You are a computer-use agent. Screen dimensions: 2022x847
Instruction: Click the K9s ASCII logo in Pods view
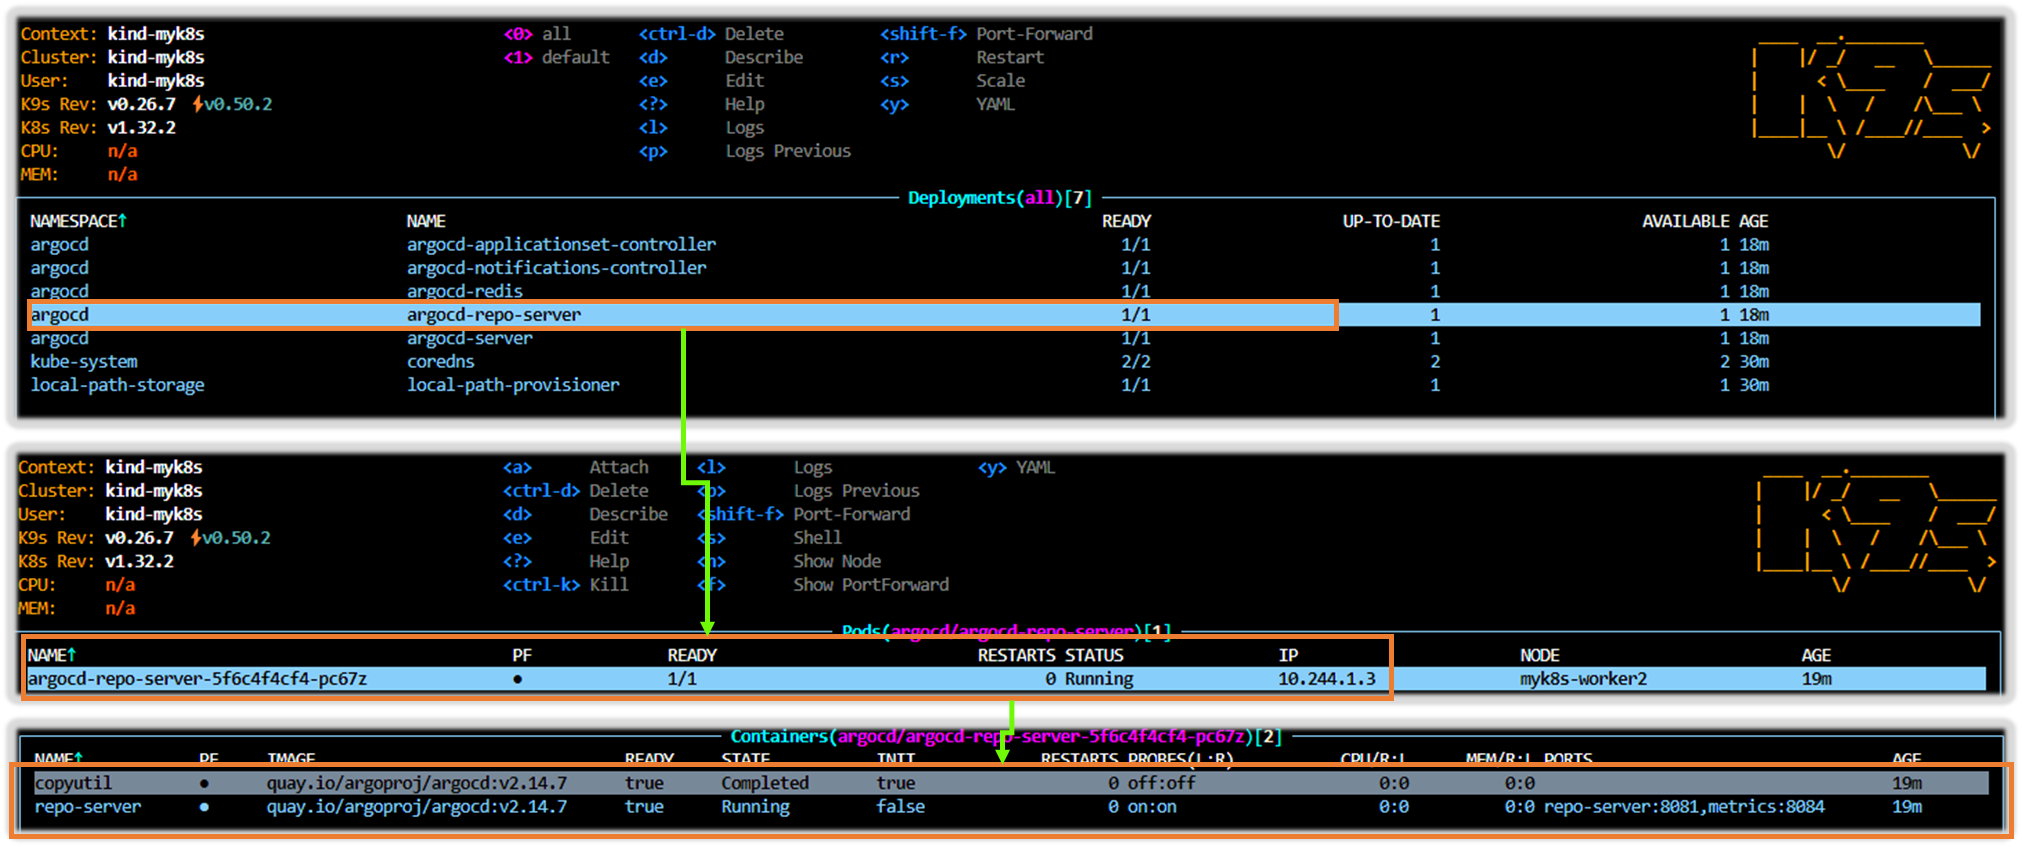[1876, 531]
